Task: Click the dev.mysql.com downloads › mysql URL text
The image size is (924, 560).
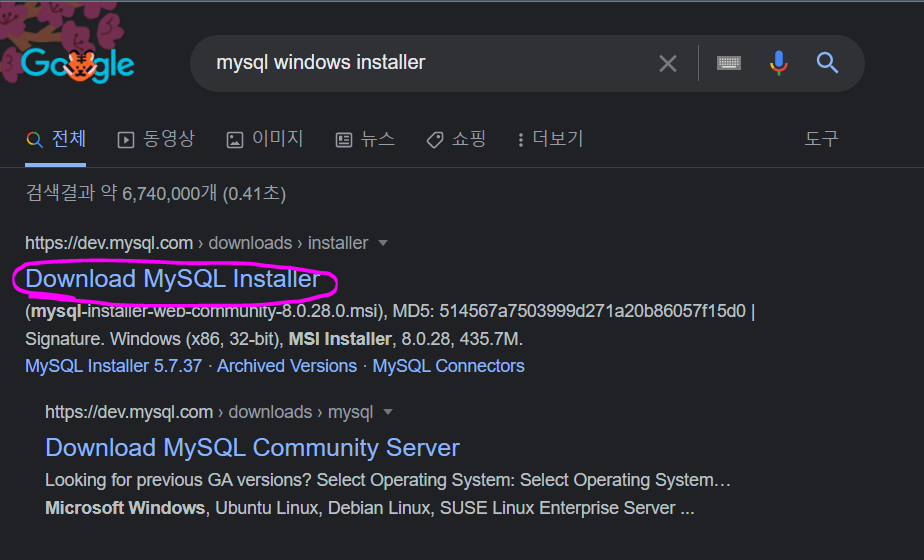Action: coord(209,412)
